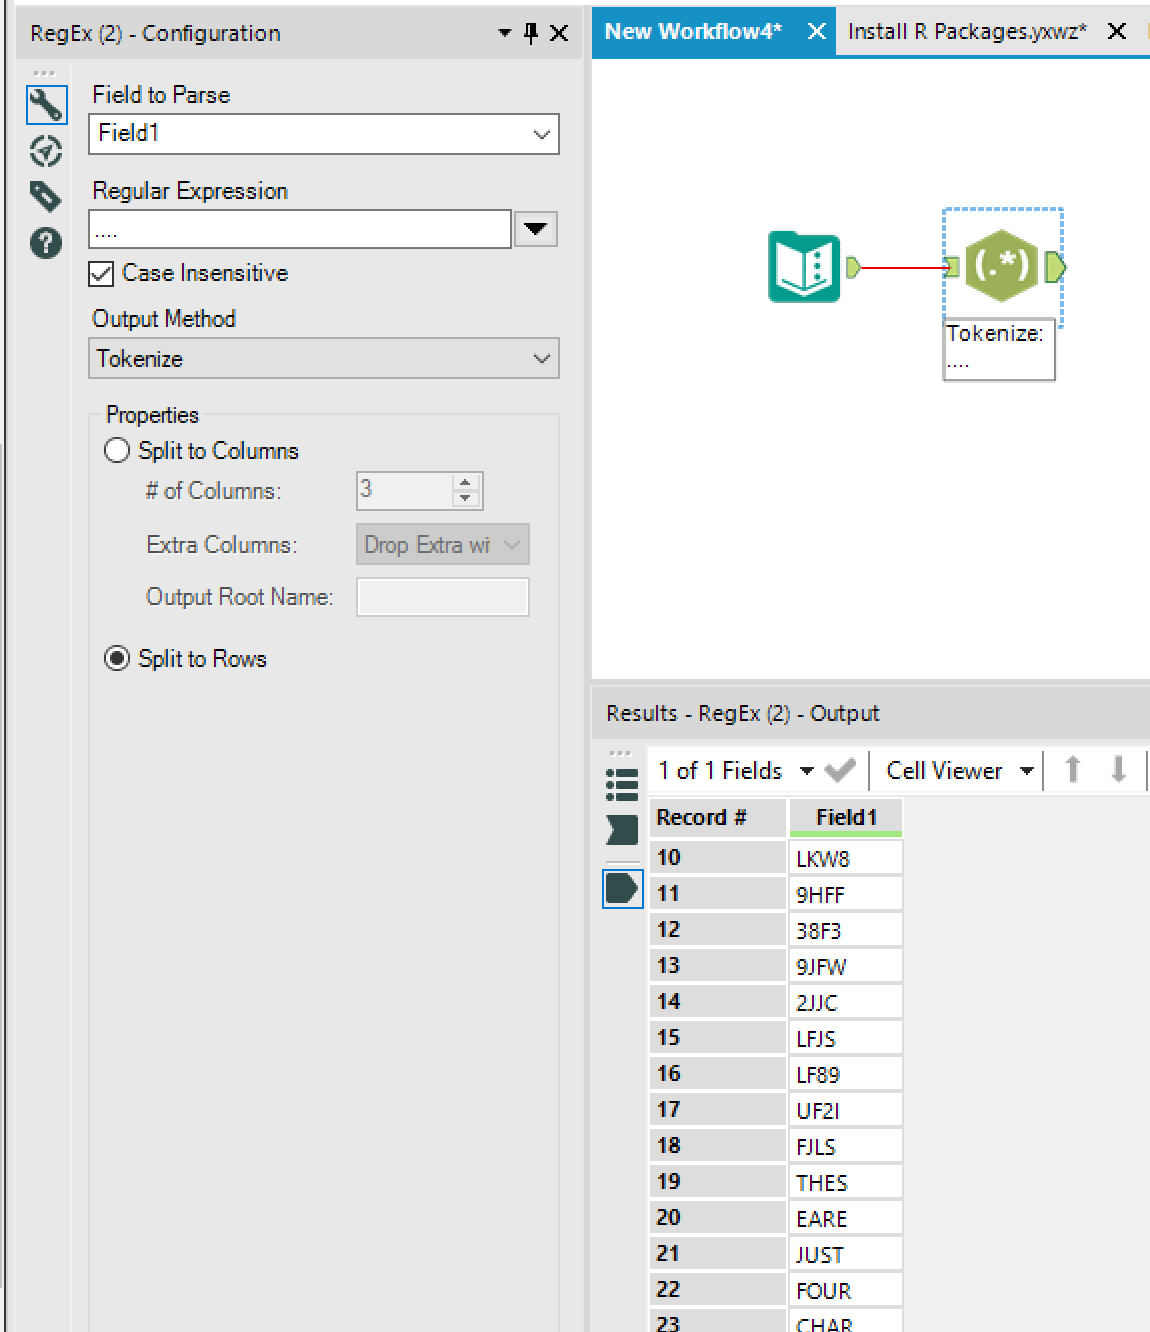Open the Cell Viewer menu

(x=1026, y=770)
